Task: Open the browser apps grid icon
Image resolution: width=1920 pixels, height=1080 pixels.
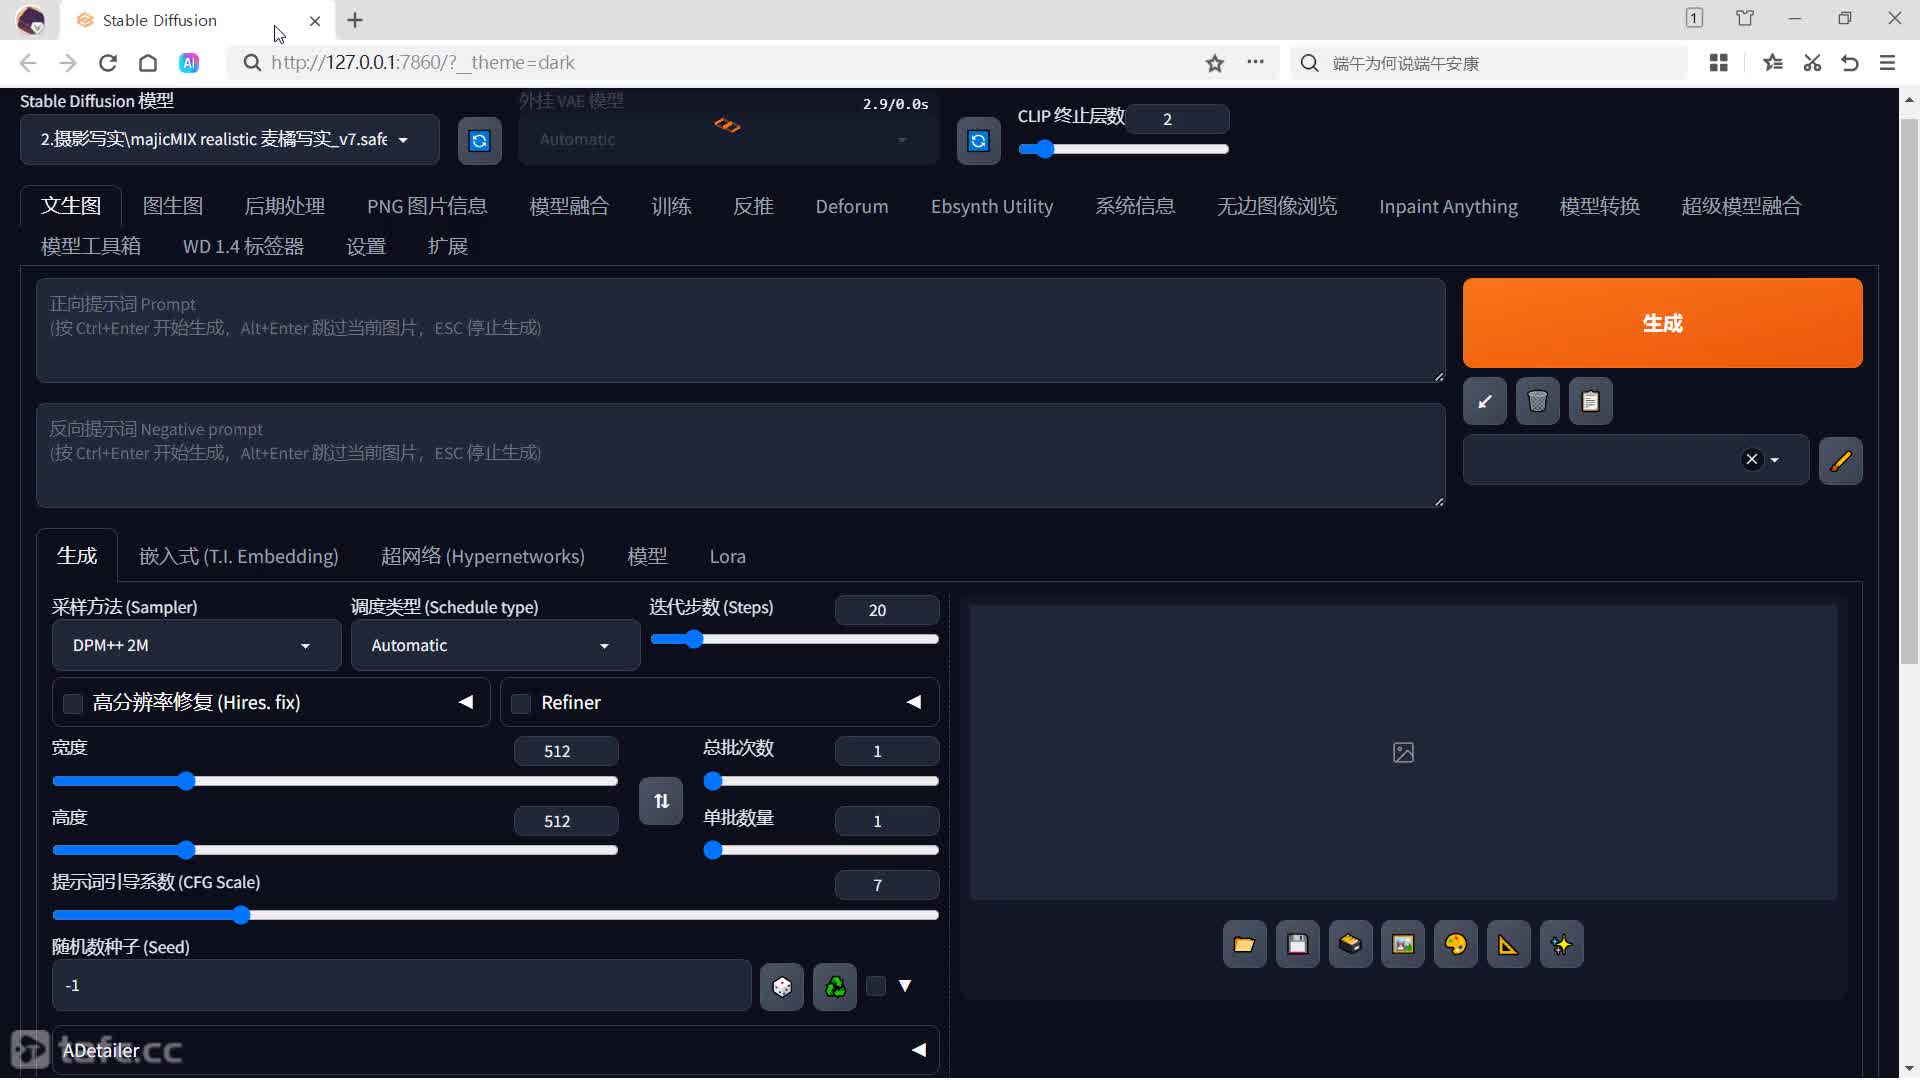Action: point(1719,63)
